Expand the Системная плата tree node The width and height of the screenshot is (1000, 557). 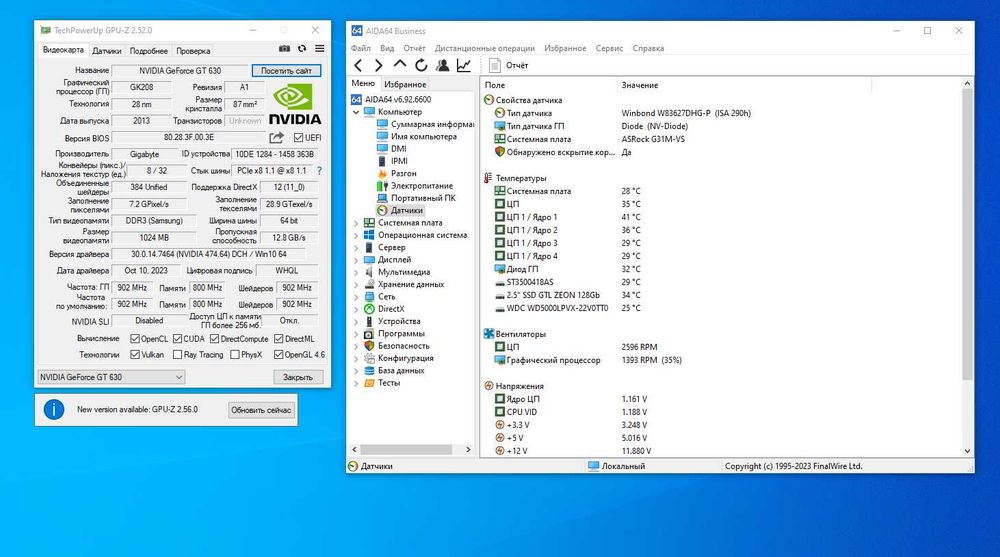(x=356, y=223)
